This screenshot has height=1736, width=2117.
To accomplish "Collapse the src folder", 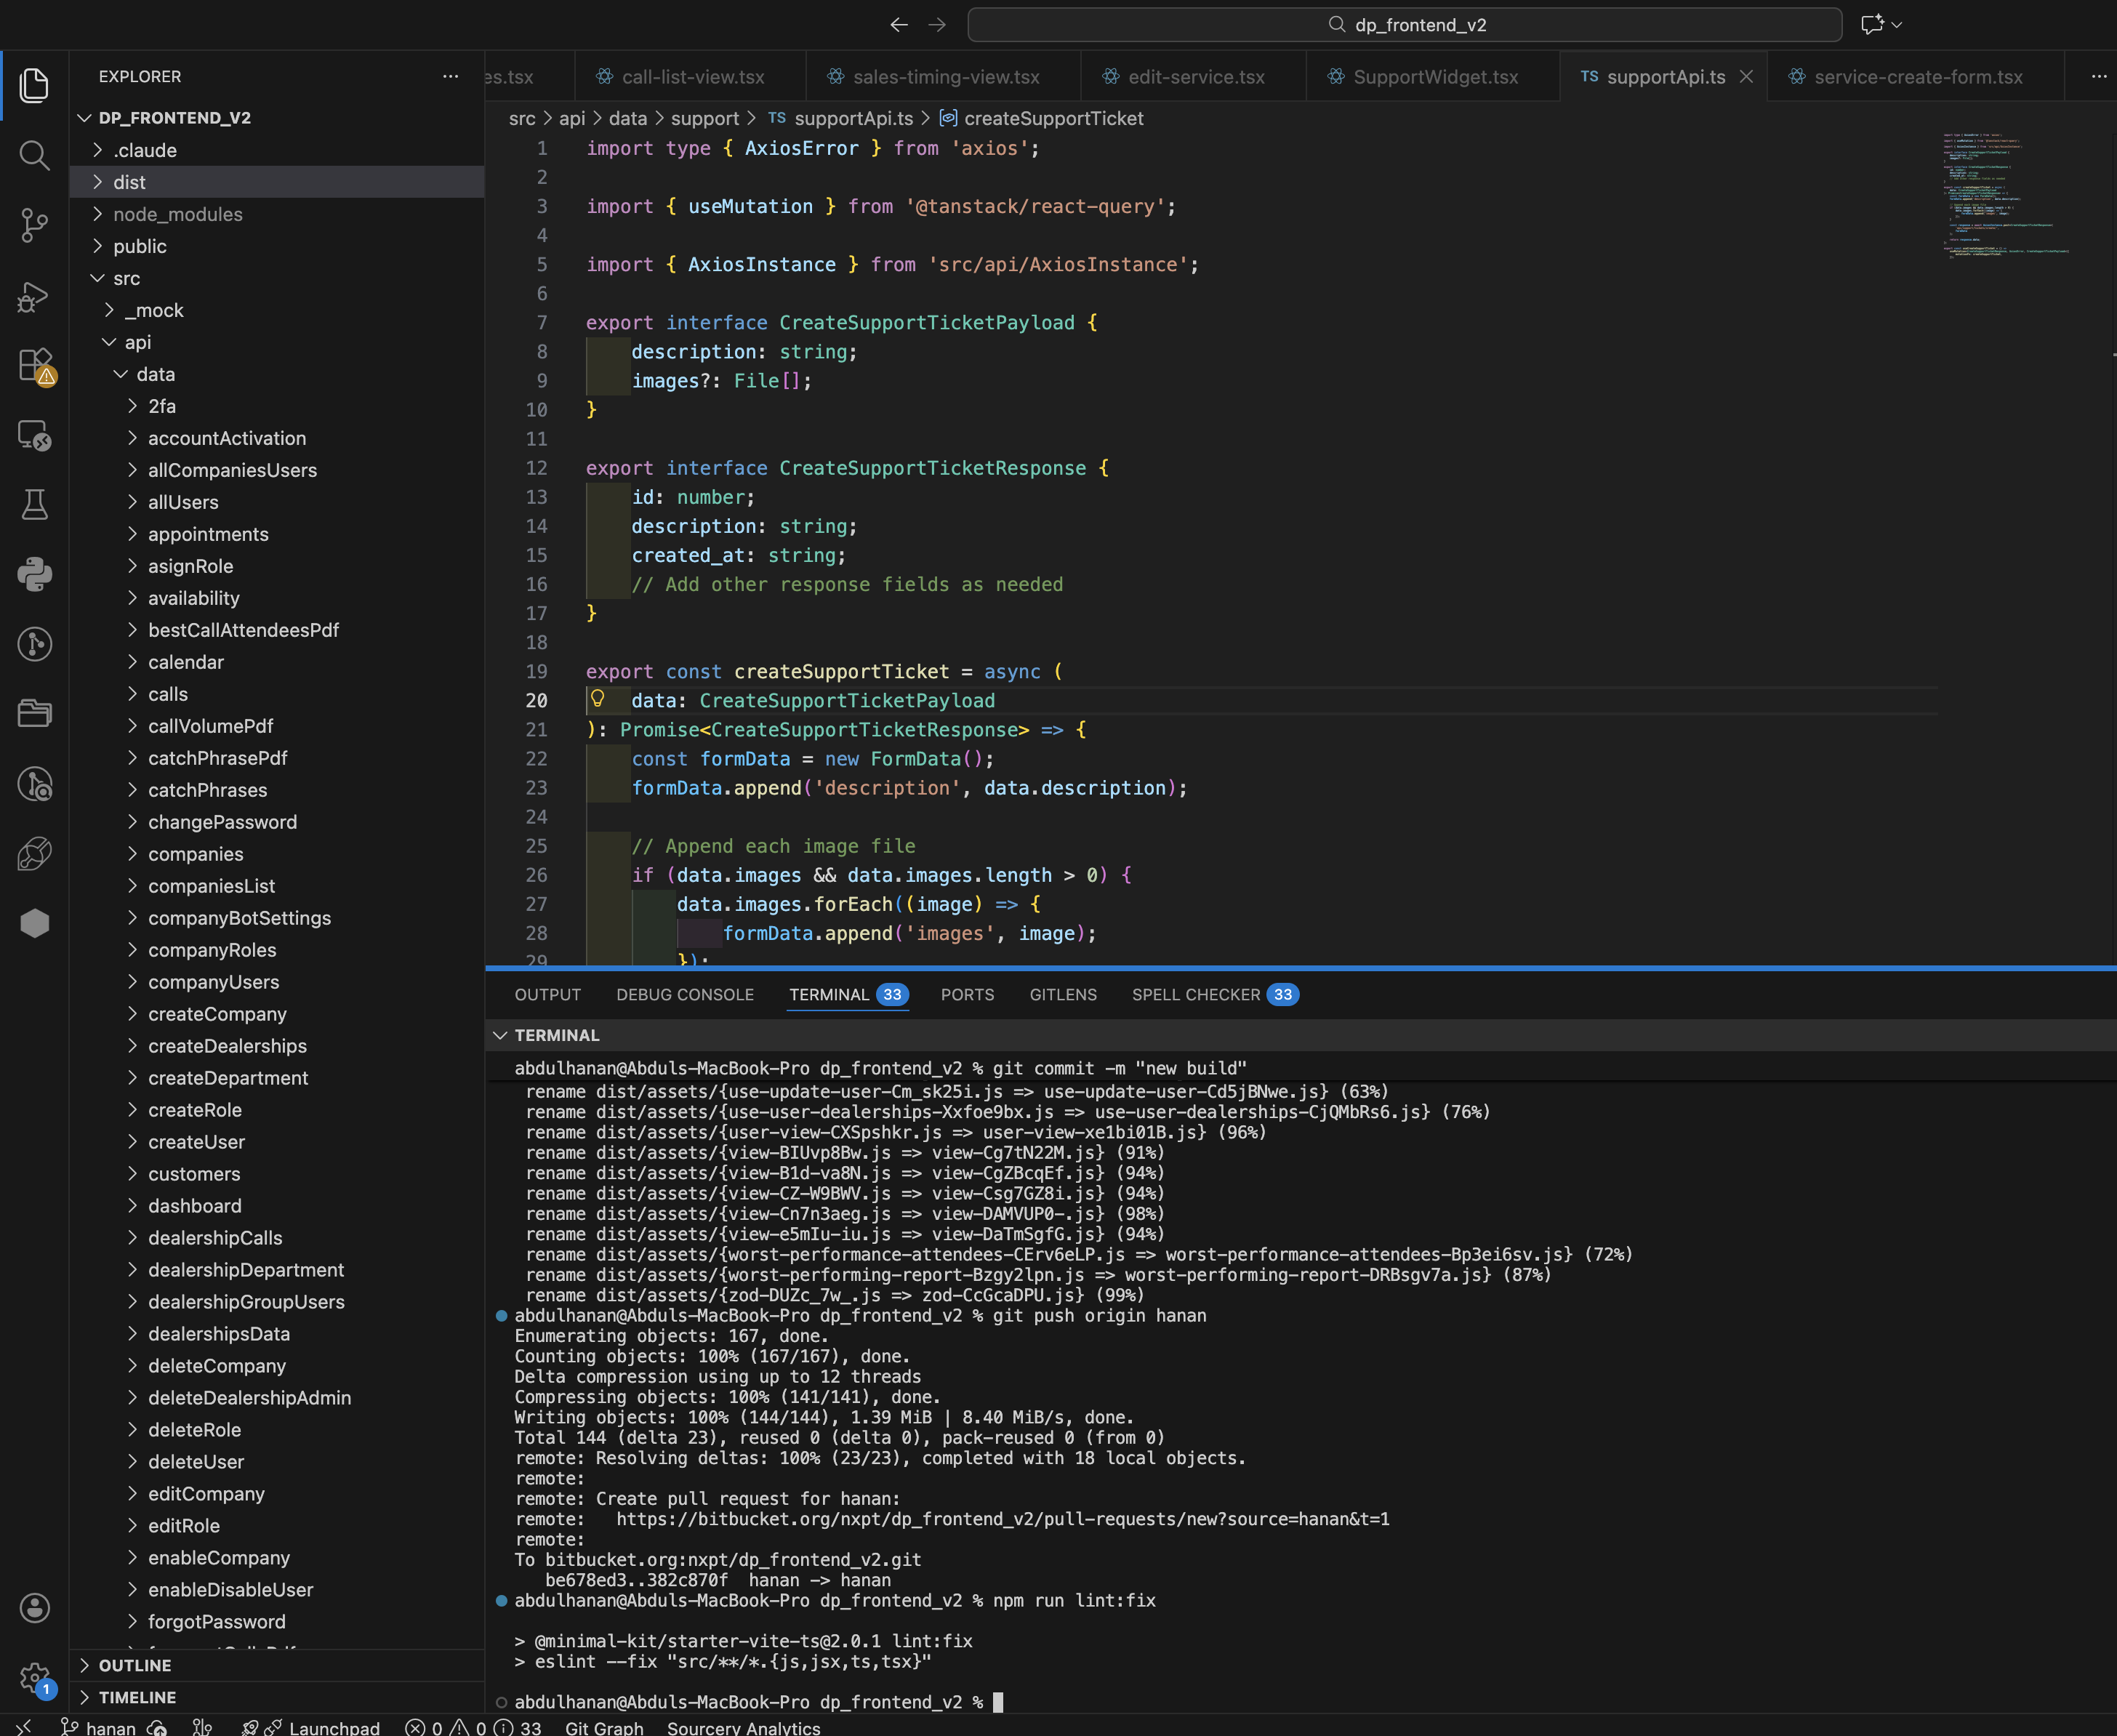I will (126, 278).
